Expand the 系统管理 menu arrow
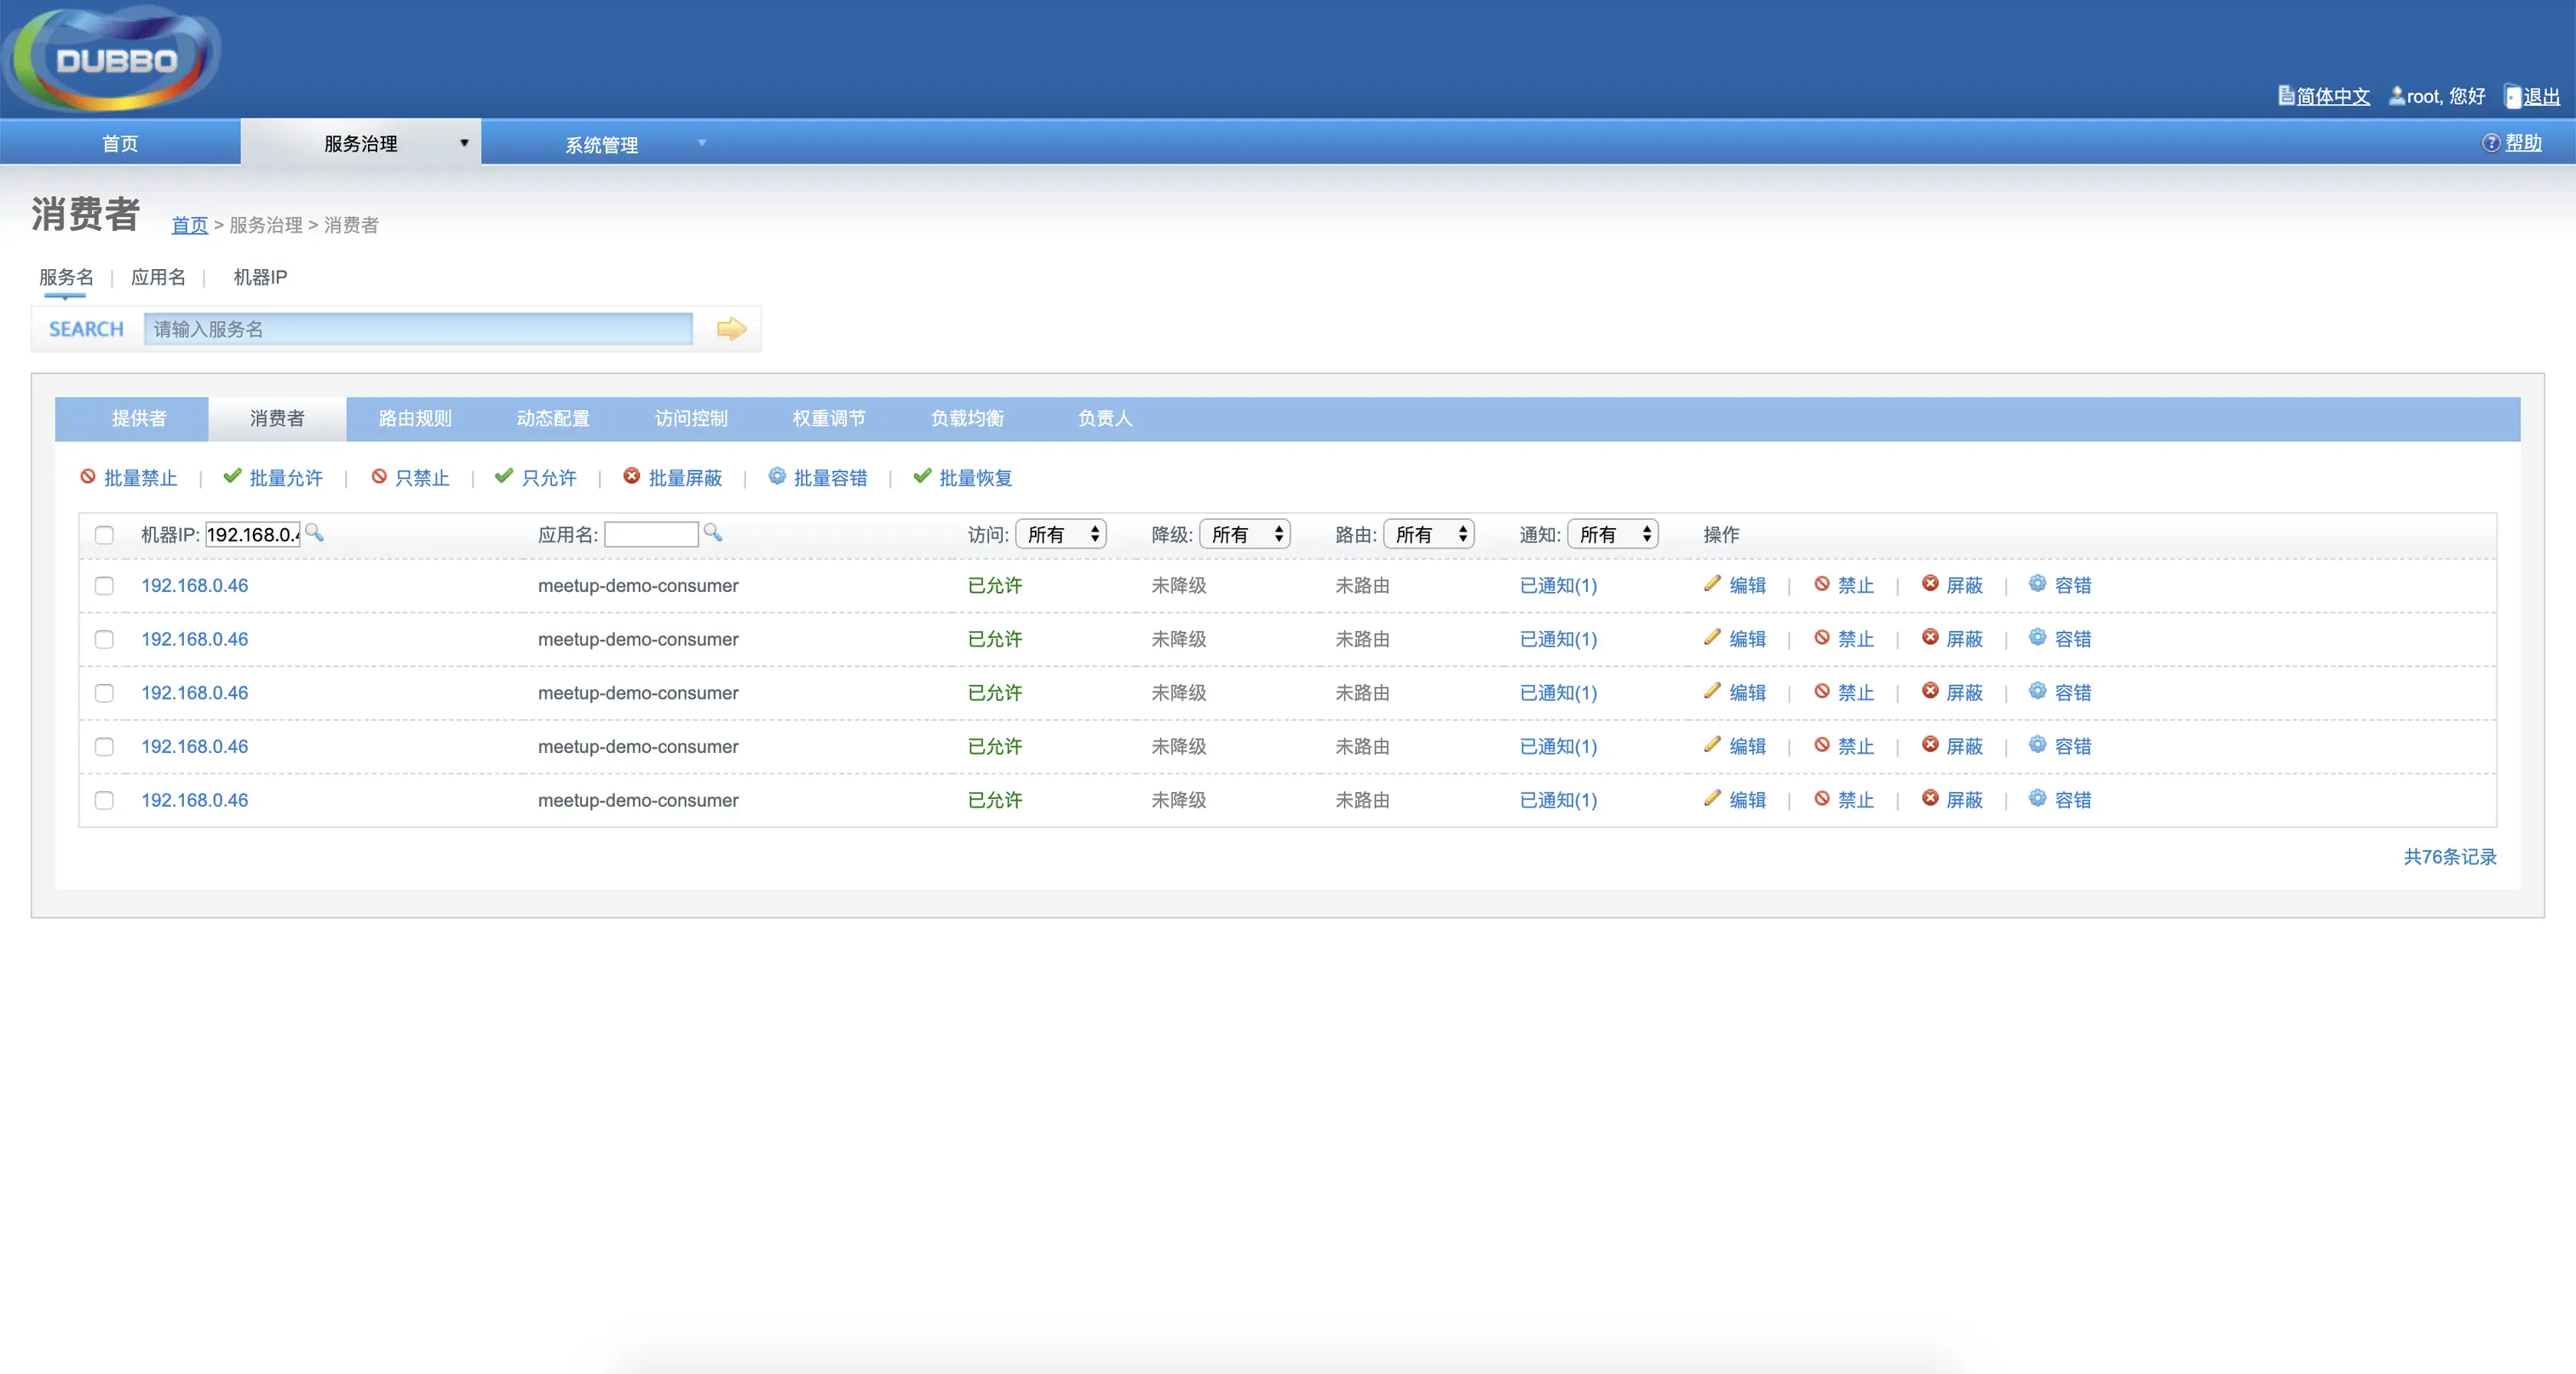2576x1374 pixels. click(x=702, y=144)
